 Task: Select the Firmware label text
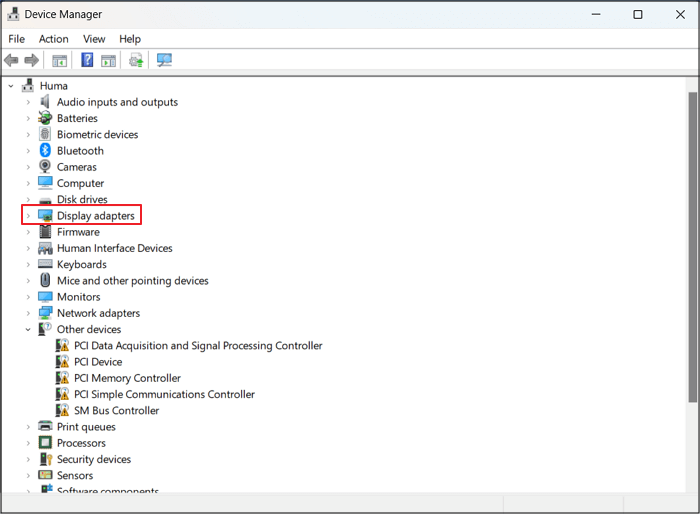78,232
